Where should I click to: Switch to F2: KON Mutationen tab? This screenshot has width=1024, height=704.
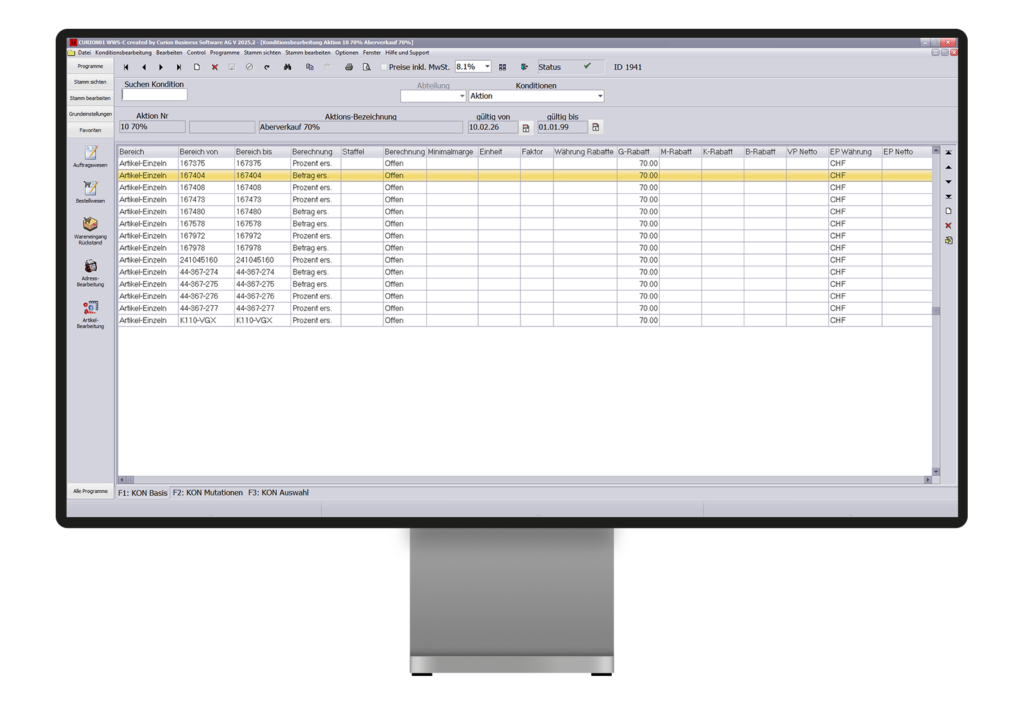point(207,493)
